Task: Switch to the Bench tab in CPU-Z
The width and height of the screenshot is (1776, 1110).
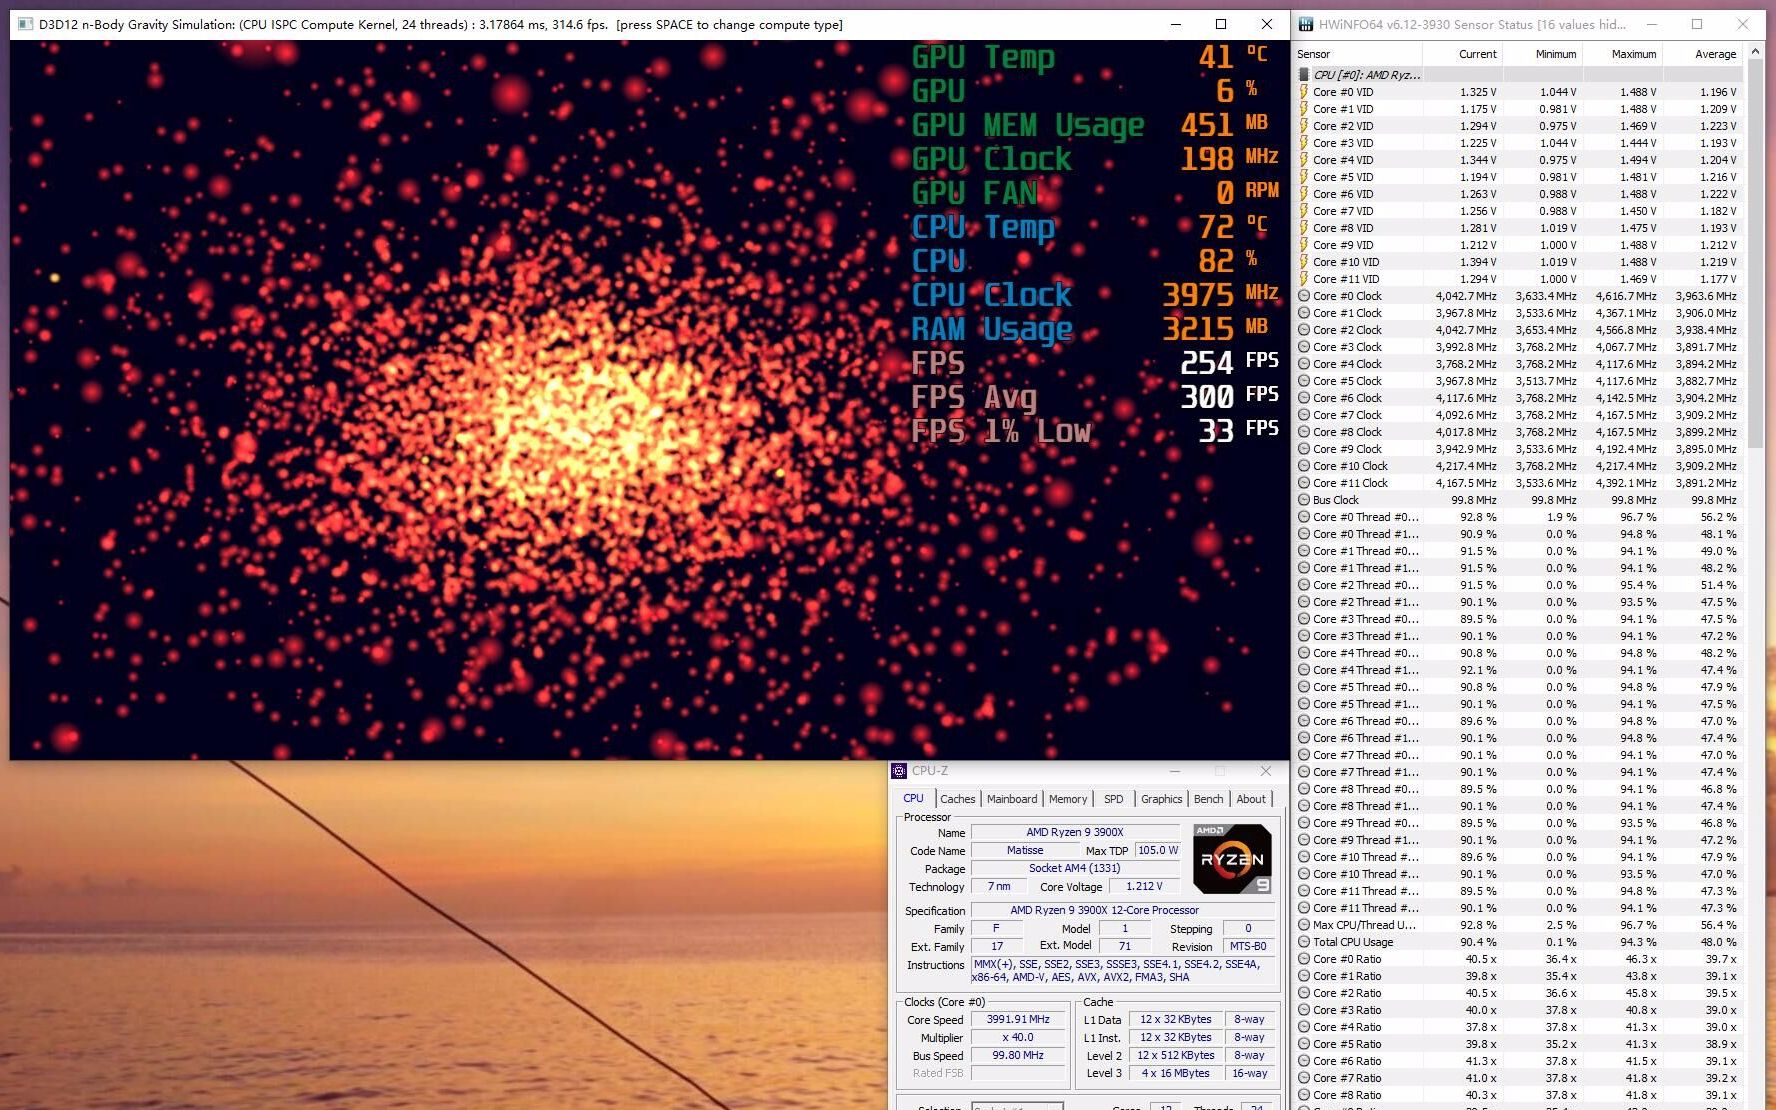Action: 1209,799
